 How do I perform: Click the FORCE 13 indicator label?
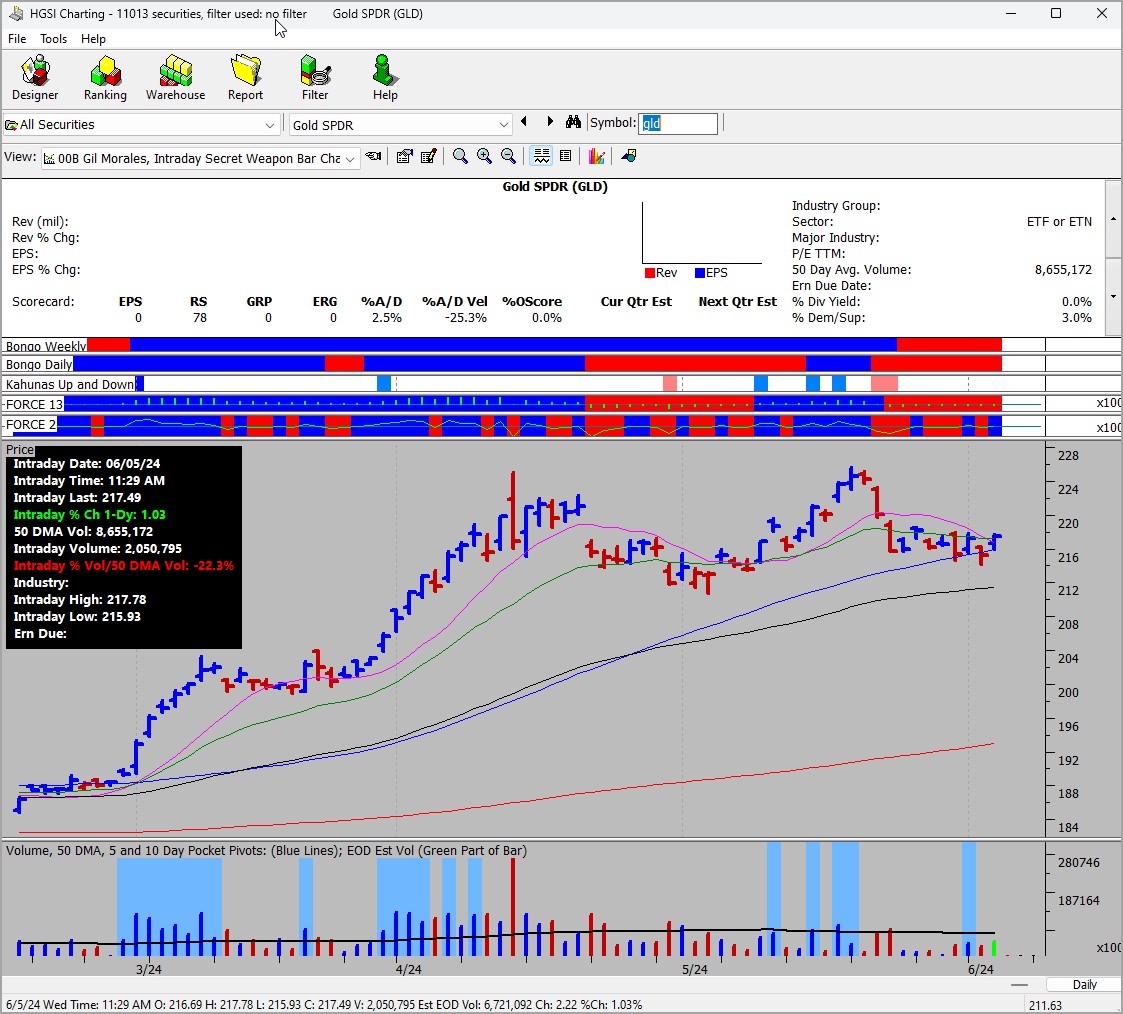(33, 405)
